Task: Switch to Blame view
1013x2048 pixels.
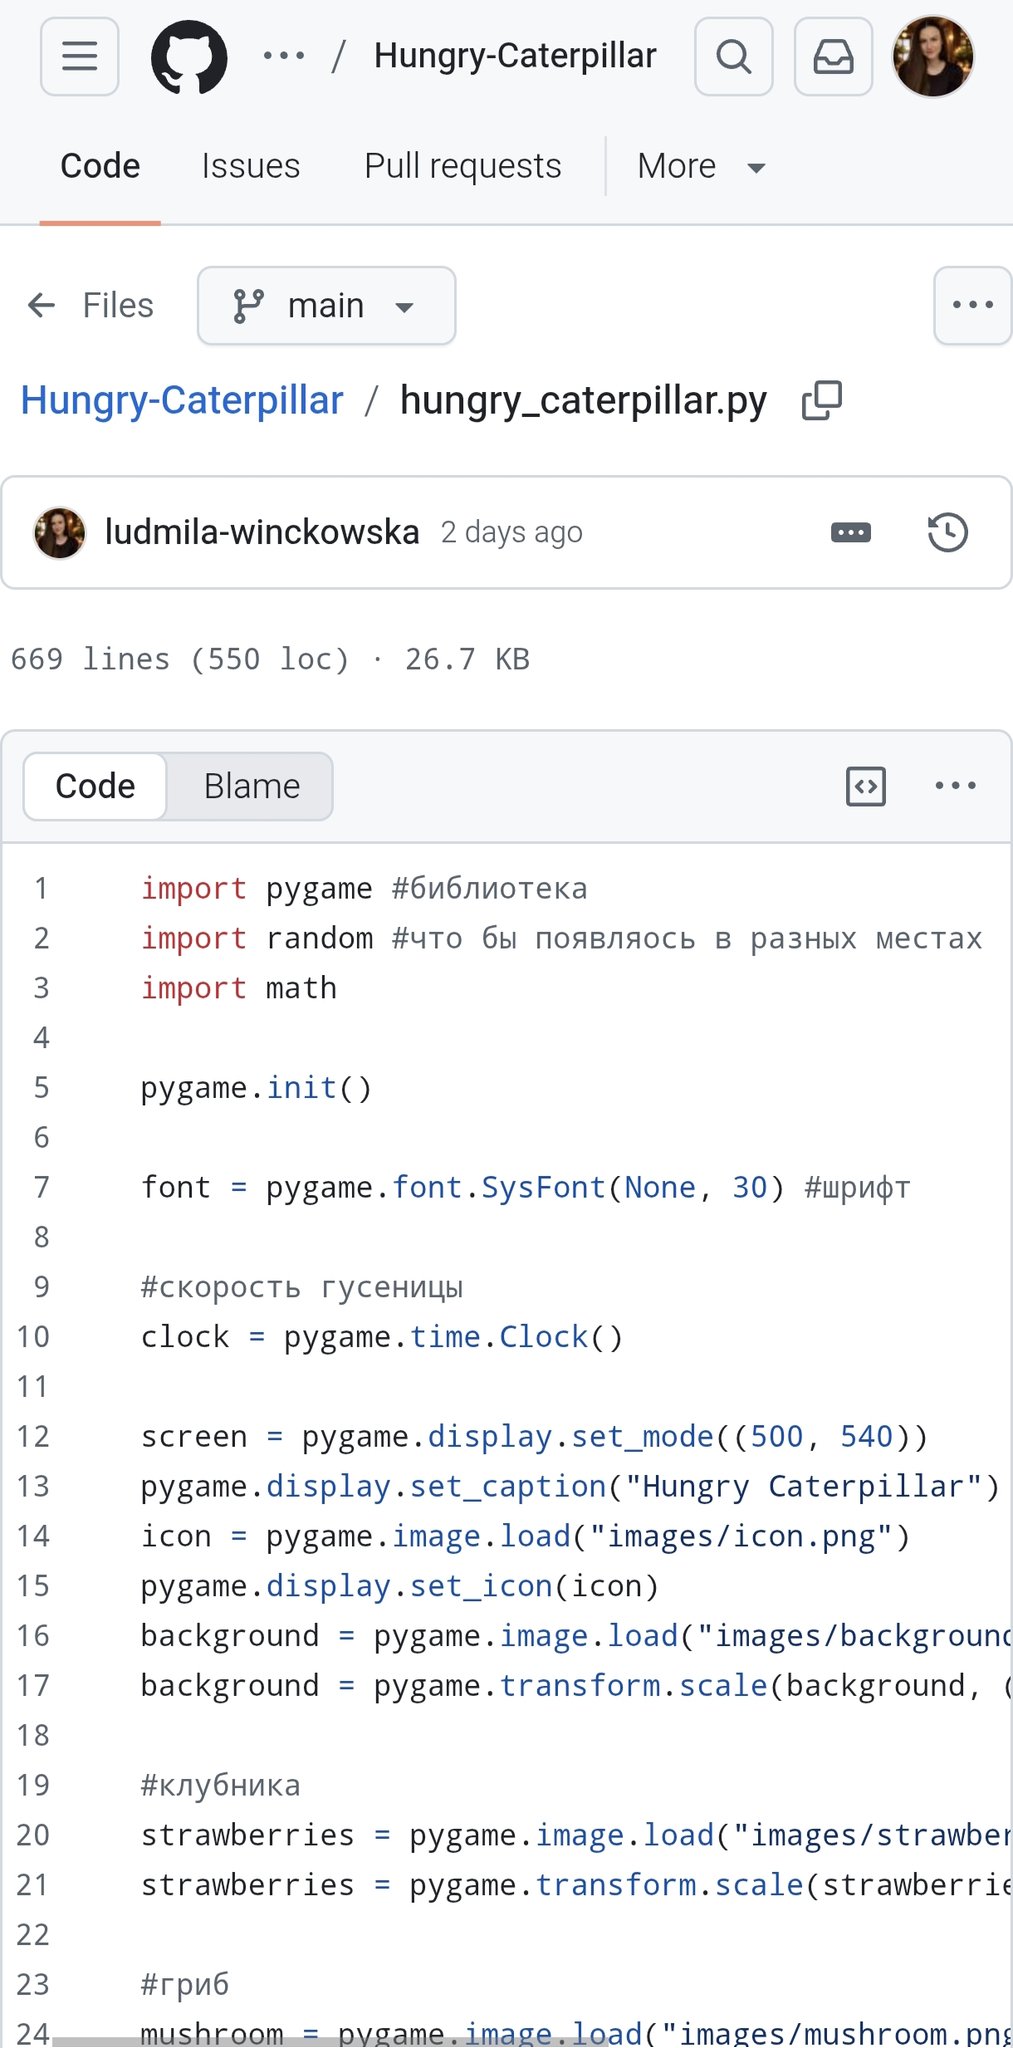Action: [x=251, y=786]
